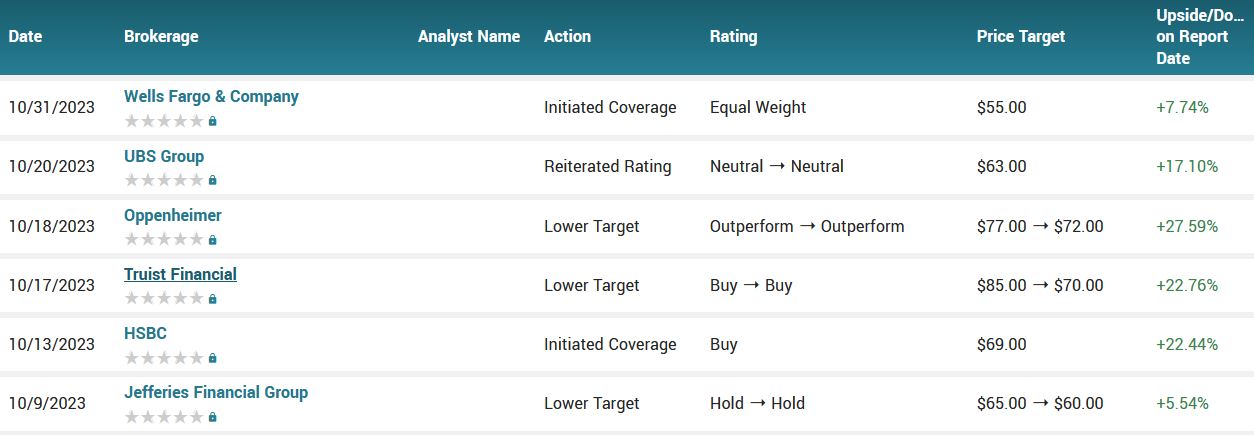Sort by the Price Target column header
1254x435 pixels.
click(1021, 36)
